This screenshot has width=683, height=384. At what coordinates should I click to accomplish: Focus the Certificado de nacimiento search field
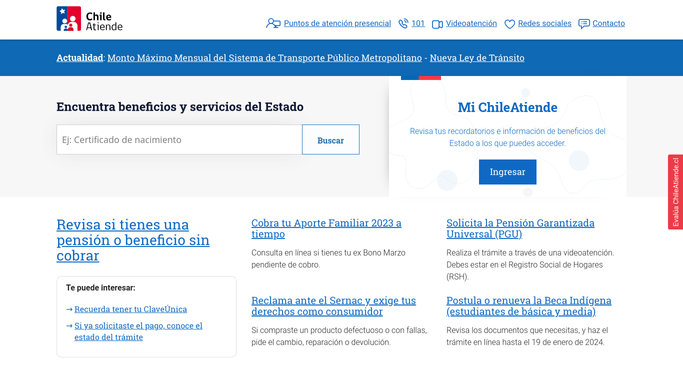(179, 139)
